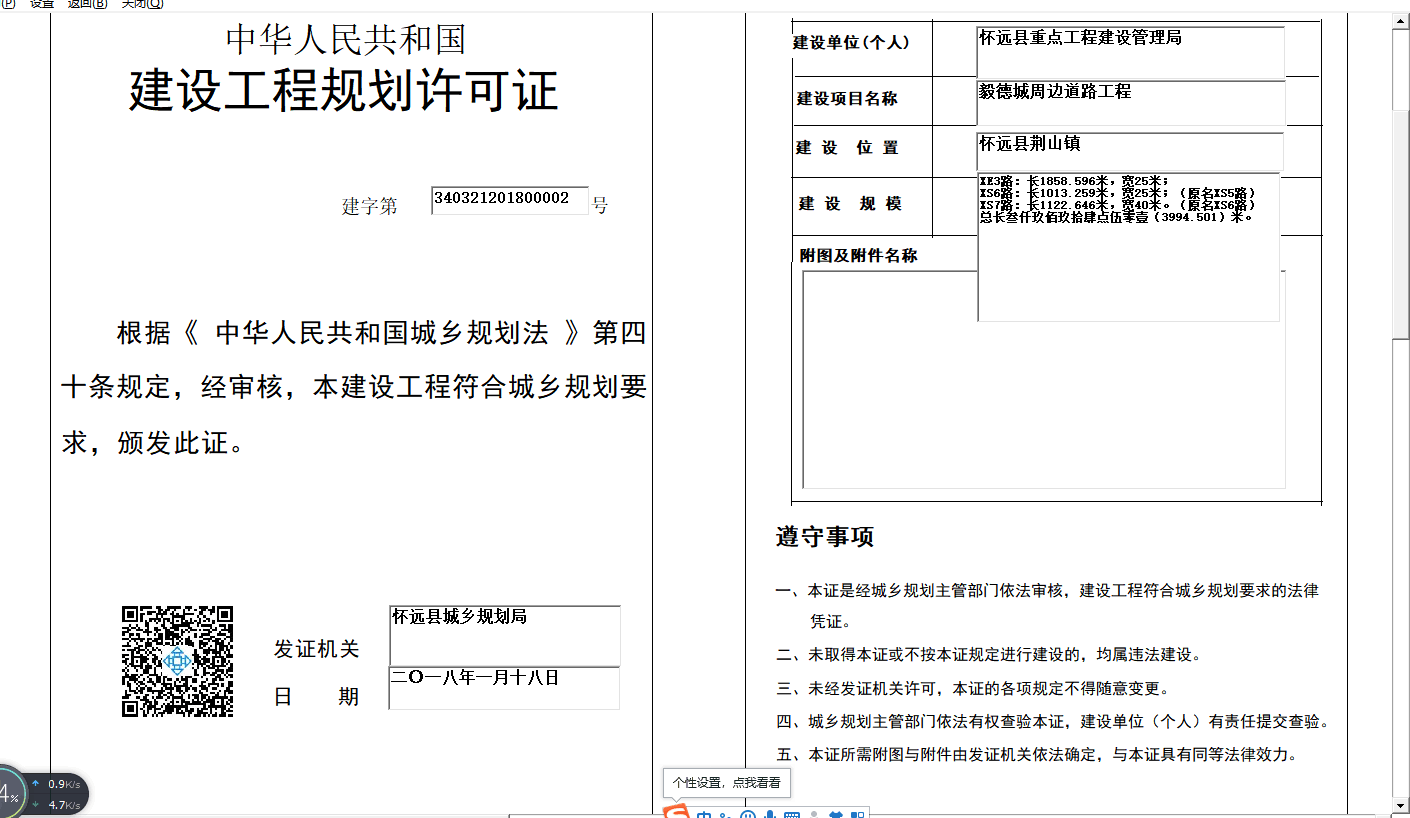Click rule 二、未取得本证 text line

pyautogui.click(x=988, y=655)
